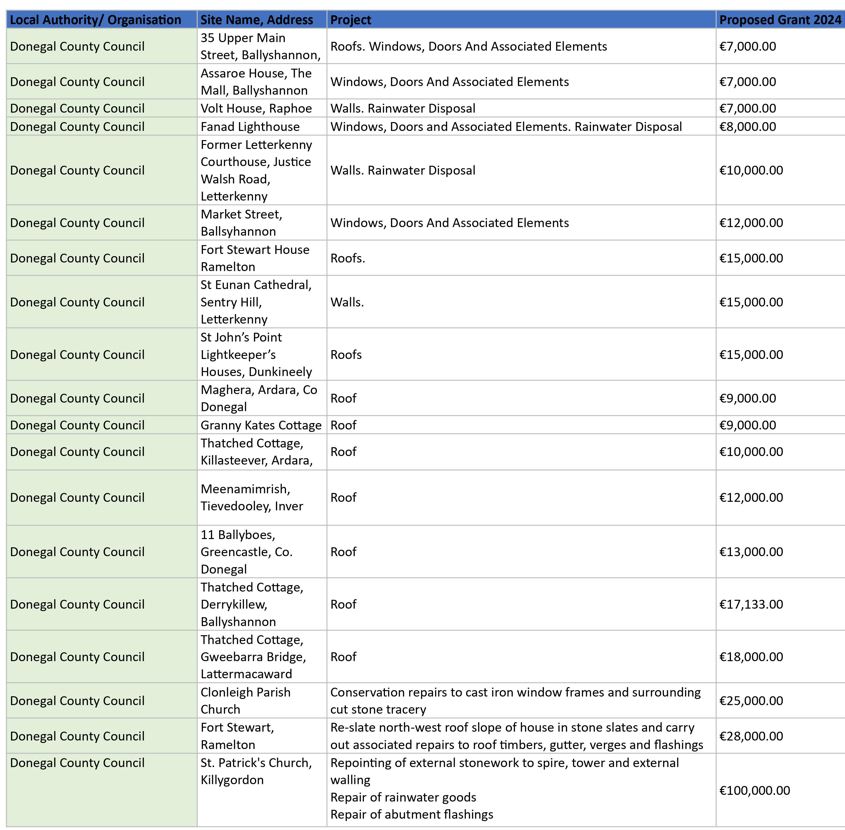This screenshot has height=830, width=845.
Task: Click €10,000.00 in Letterkenny Courthouse row
Action: coord(751,170)
